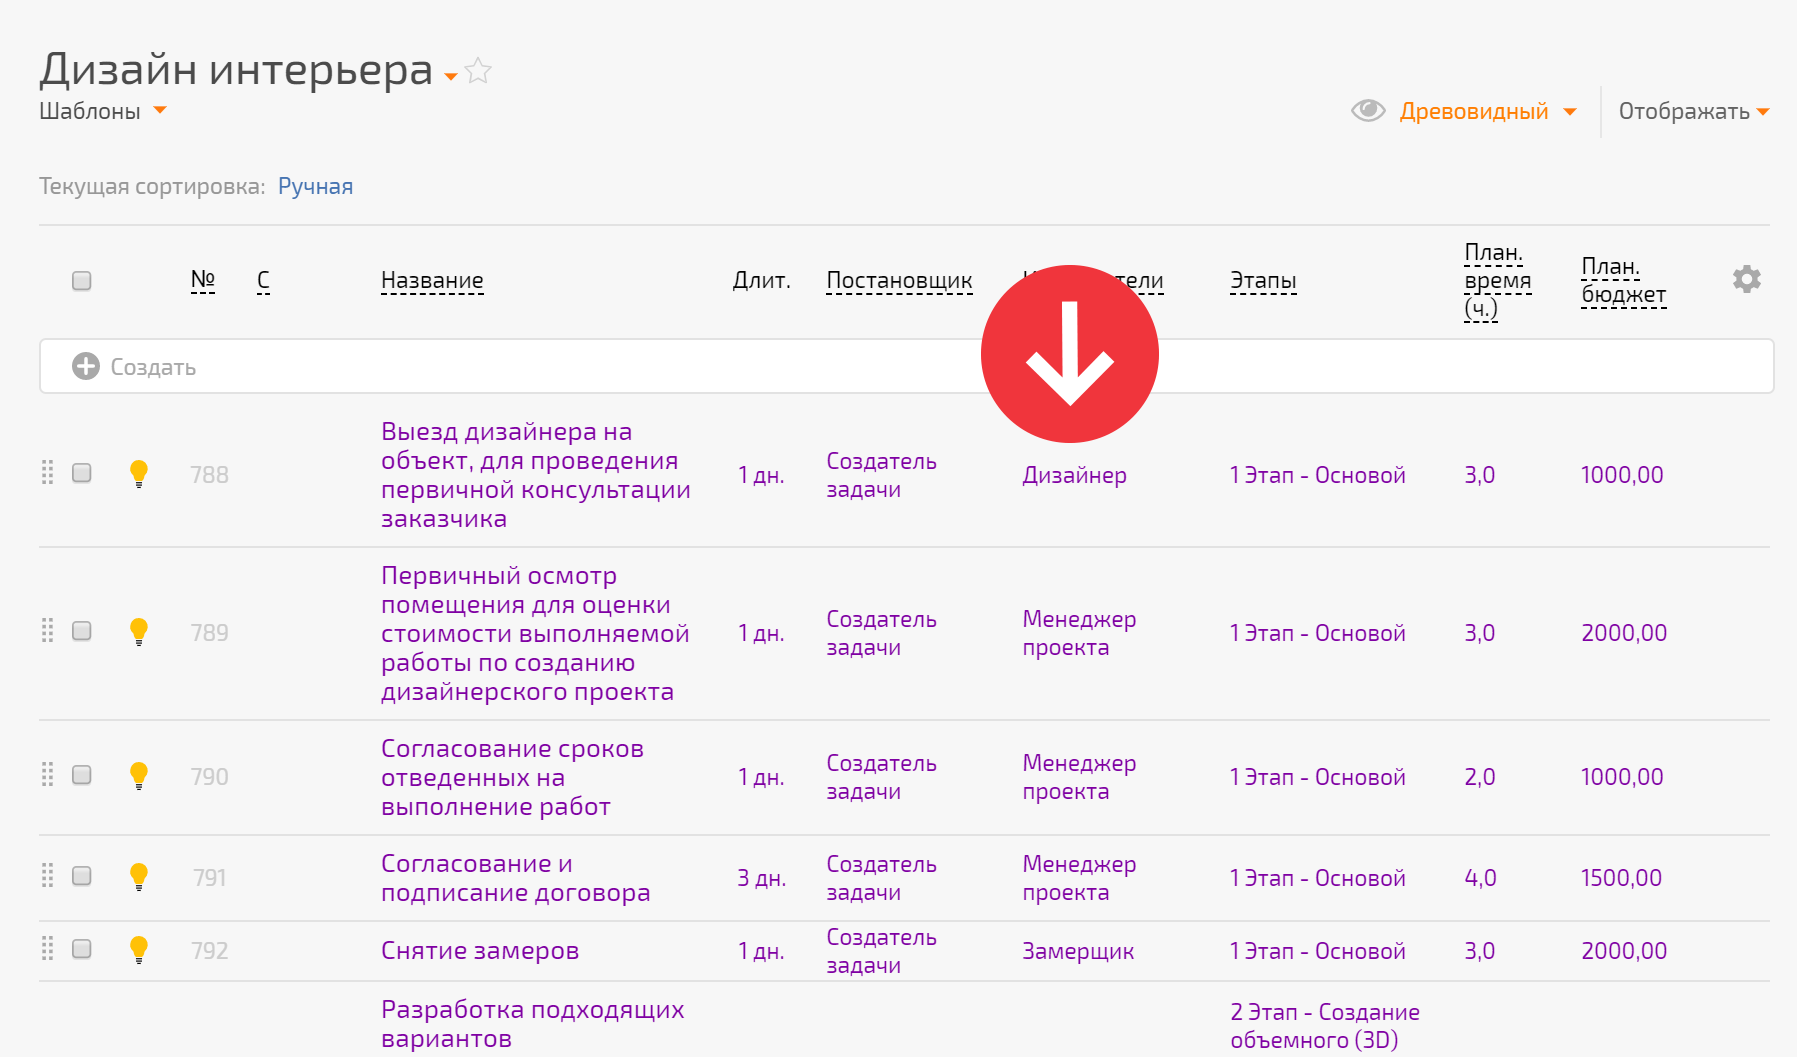Check the box for task 792
1797x1057 pixels.
tap(82, 949)
